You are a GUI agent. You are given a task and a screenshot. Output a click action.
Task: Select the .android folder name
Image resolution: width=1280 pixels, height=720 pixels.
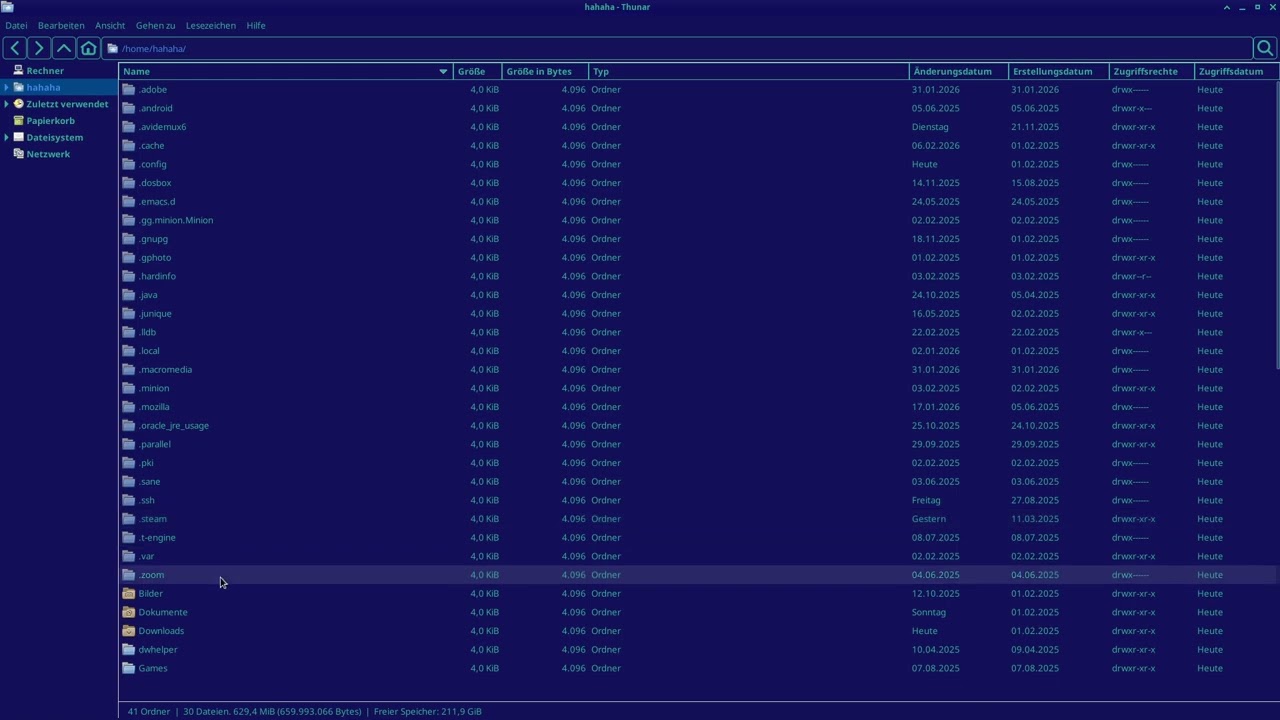[x=155, y=108]
